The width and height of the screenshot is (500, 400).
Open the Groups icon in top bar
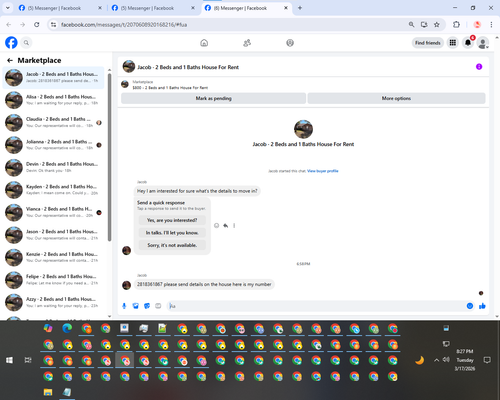click(290, 43)
